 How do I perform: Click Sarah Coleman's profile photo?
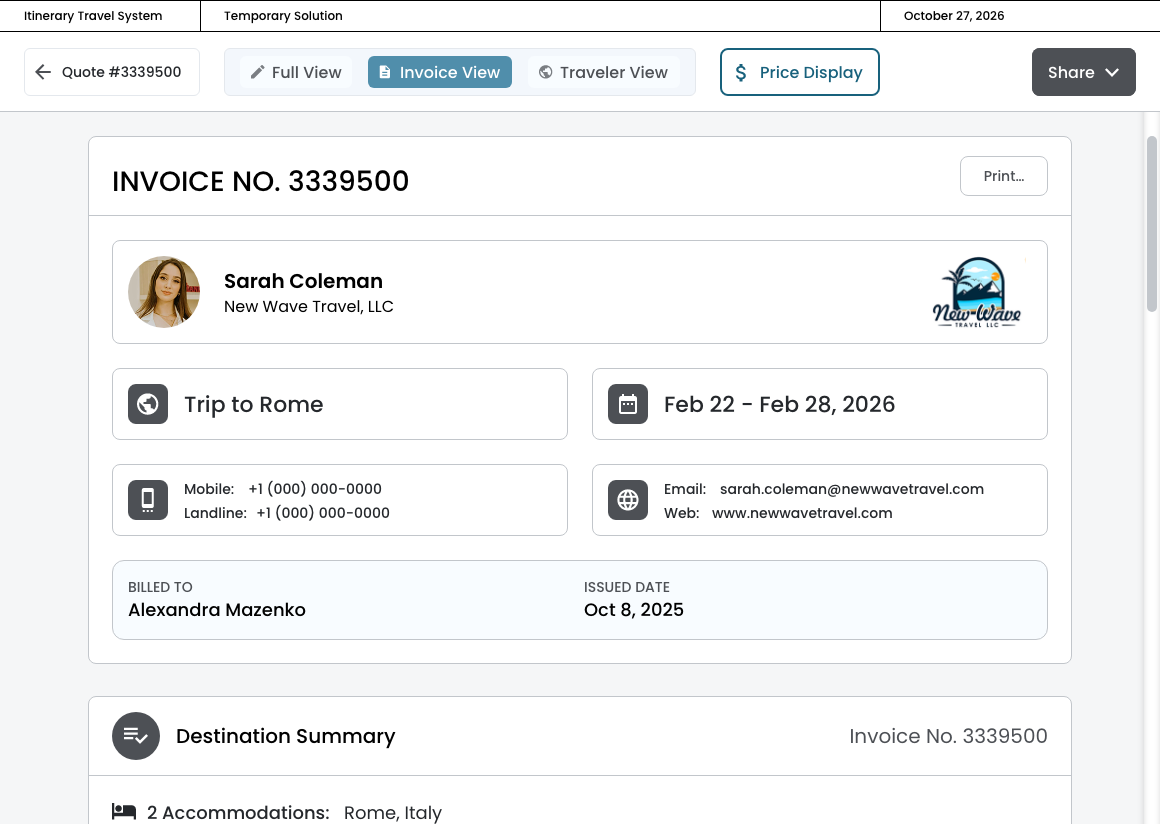[164, 292]
